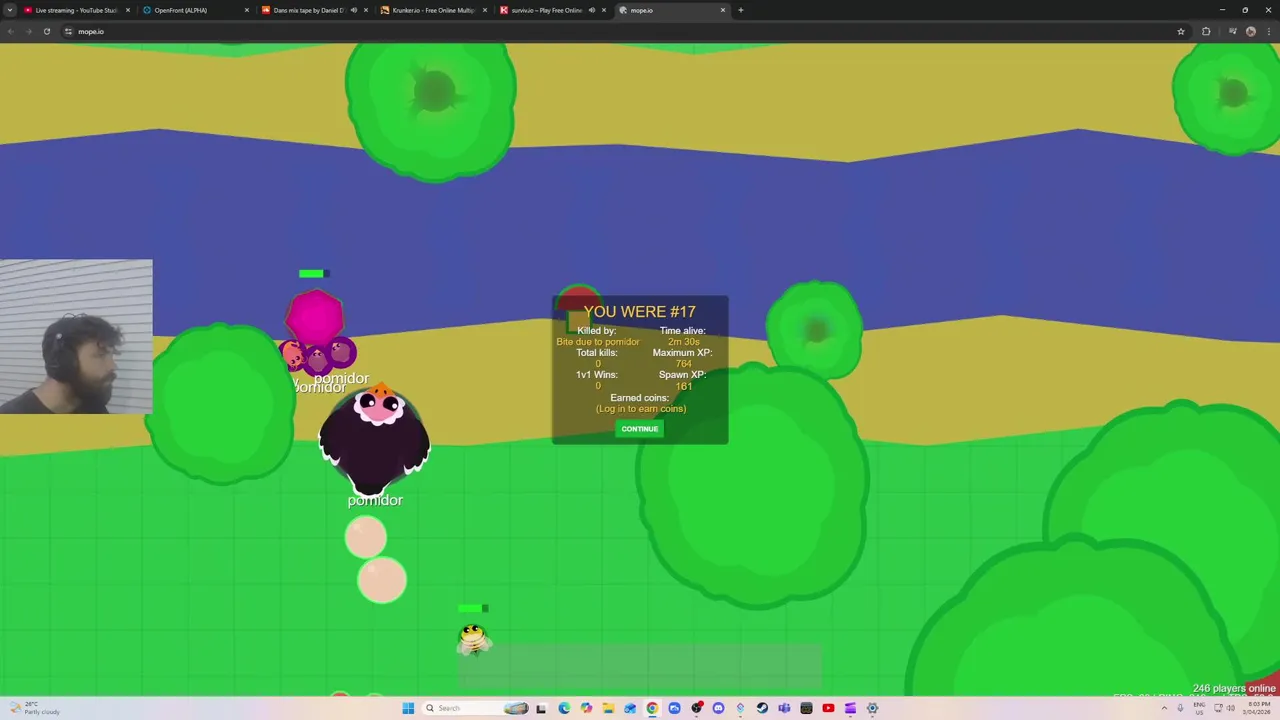
Task: Open the tab search dropdown arrow
Action: (x=10, y=10)
